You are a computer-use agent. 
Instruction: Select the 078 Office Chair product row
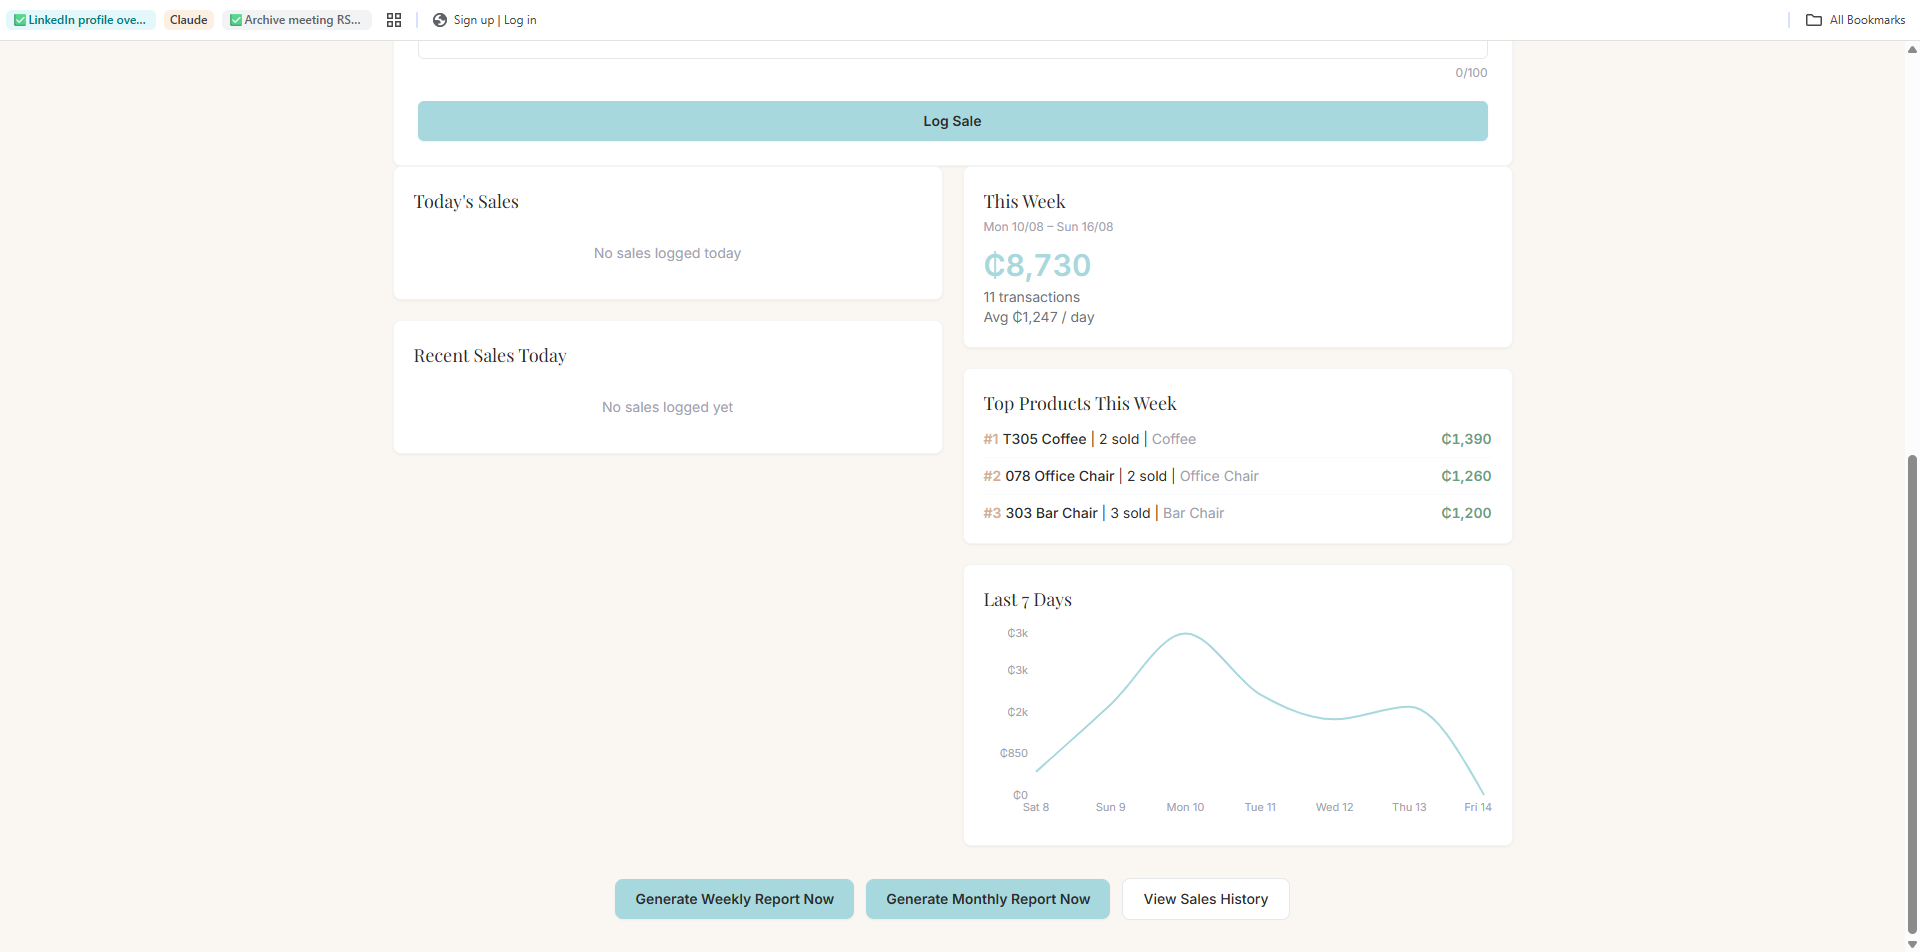(1237, 476)
